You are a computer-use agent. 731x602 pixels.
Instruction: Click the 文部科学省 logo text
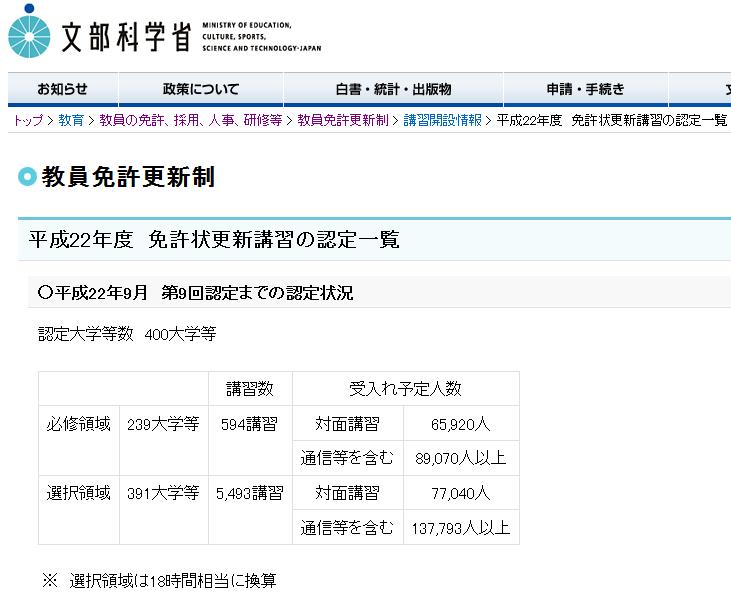click(x=126, y=35)
